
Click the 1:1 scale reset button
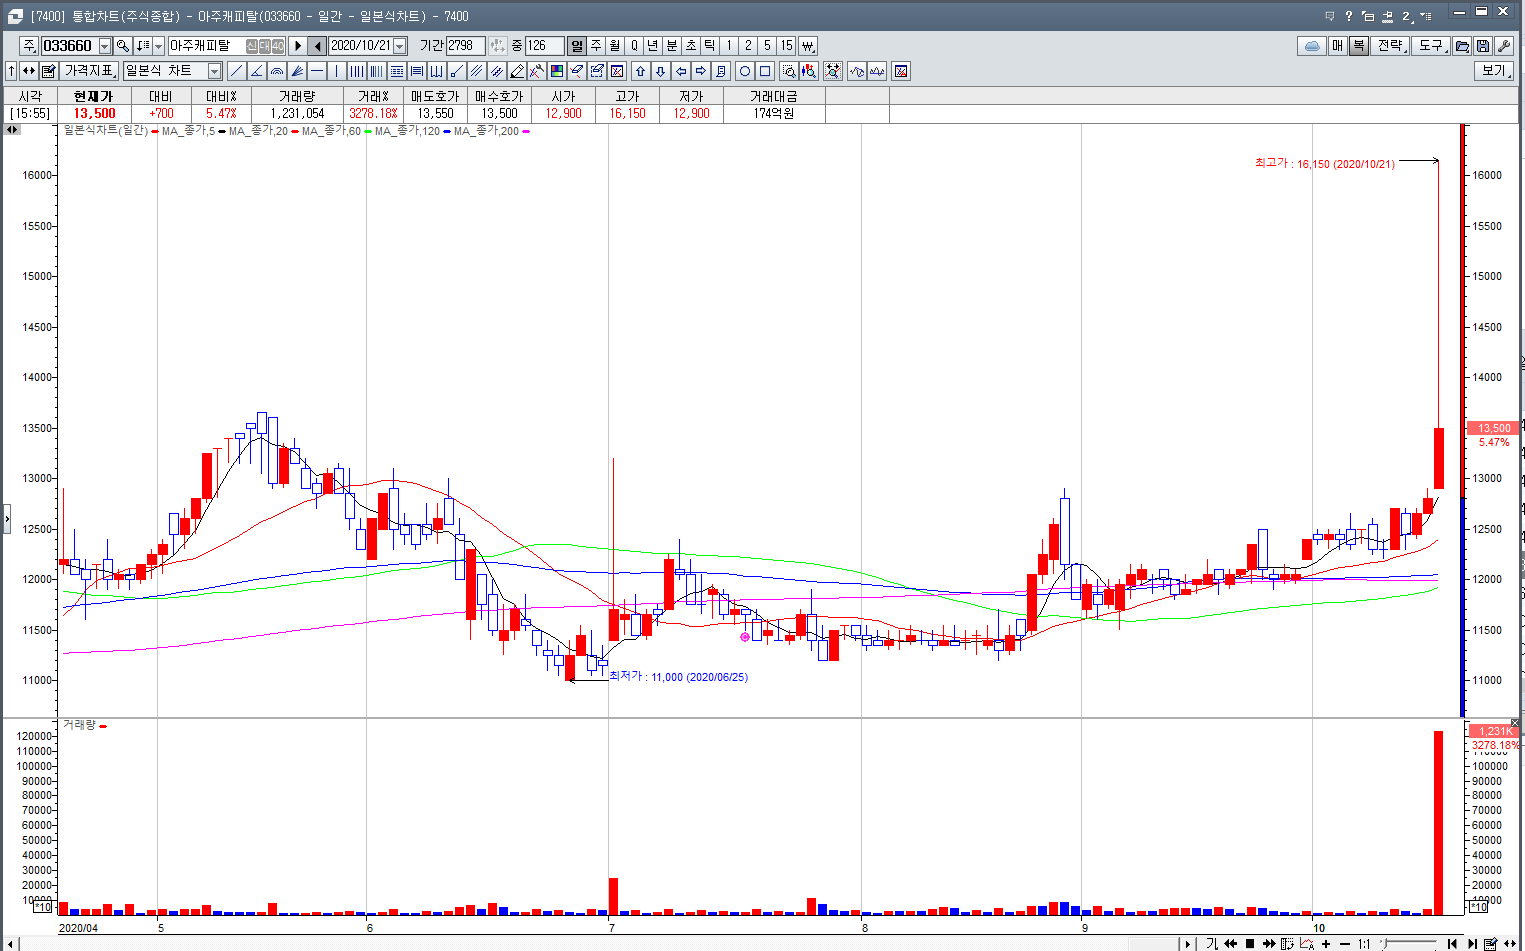click(x=1364, y=943)
